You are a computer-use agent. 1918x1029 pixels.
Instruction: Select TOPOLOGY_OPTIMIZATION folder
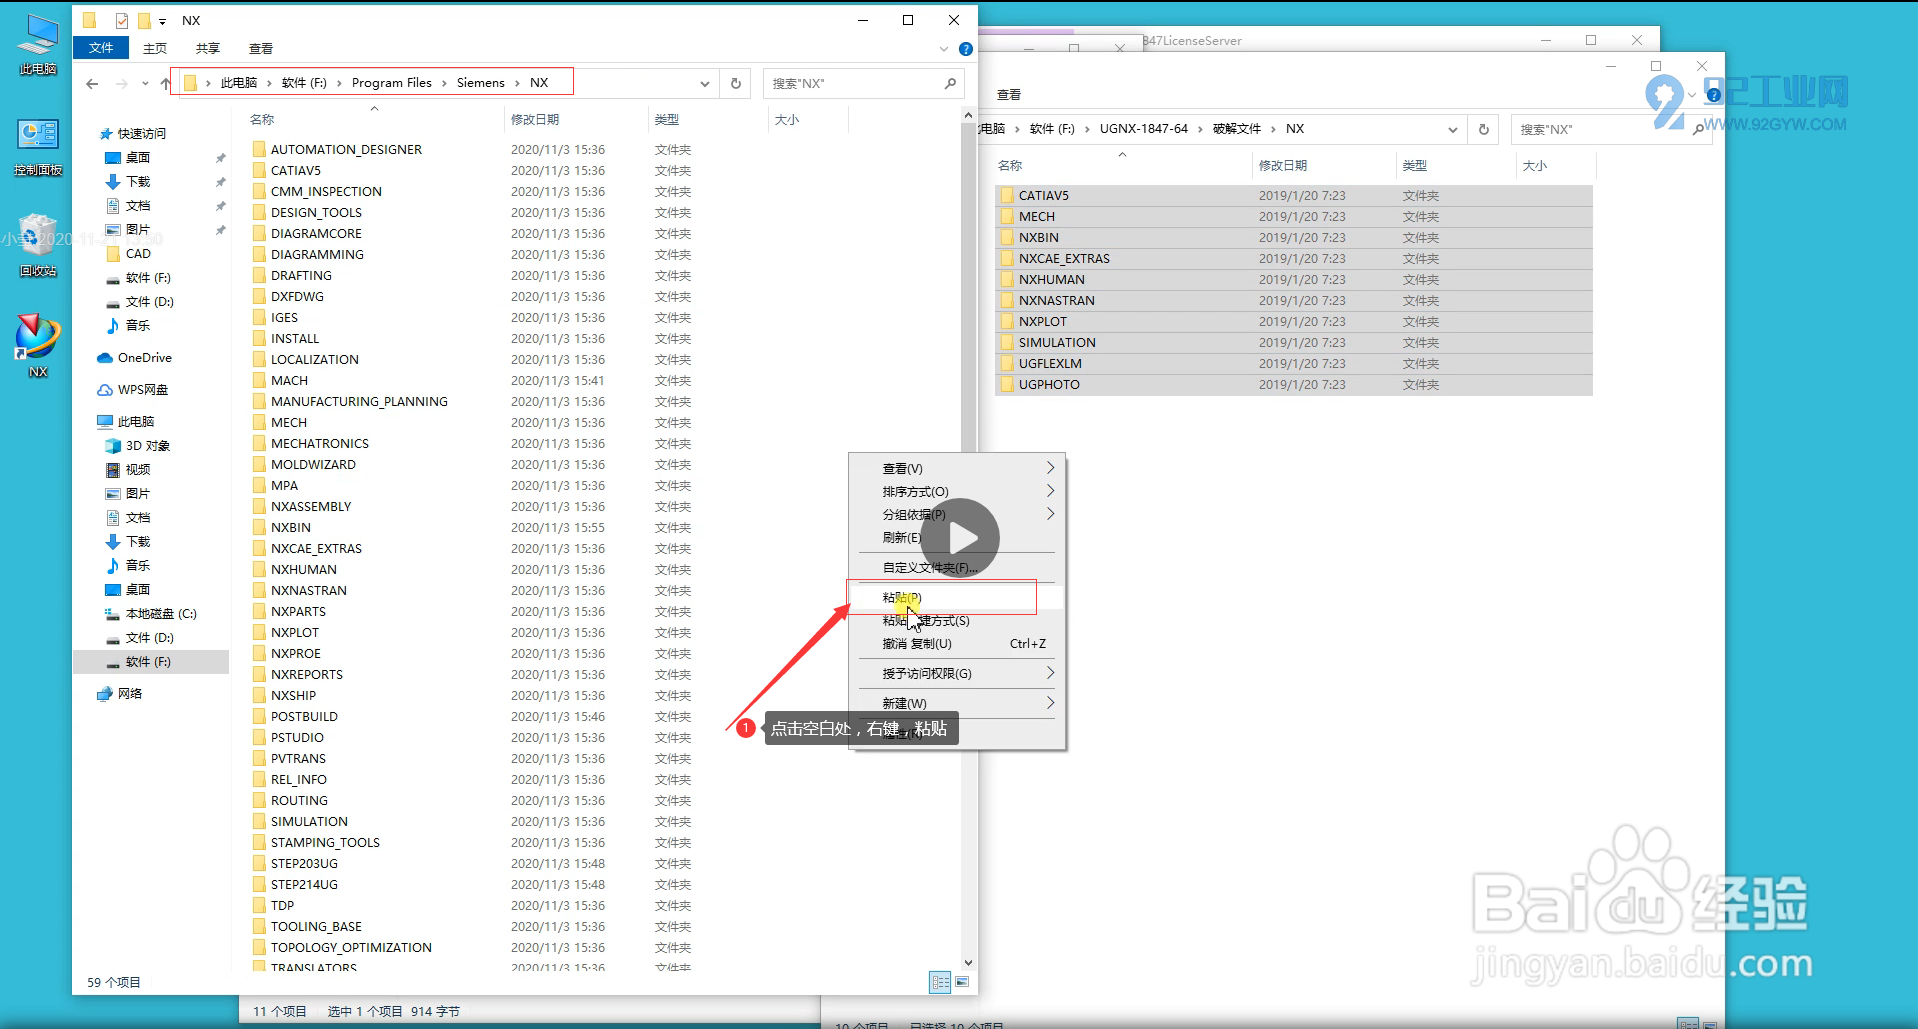(351, 947)
